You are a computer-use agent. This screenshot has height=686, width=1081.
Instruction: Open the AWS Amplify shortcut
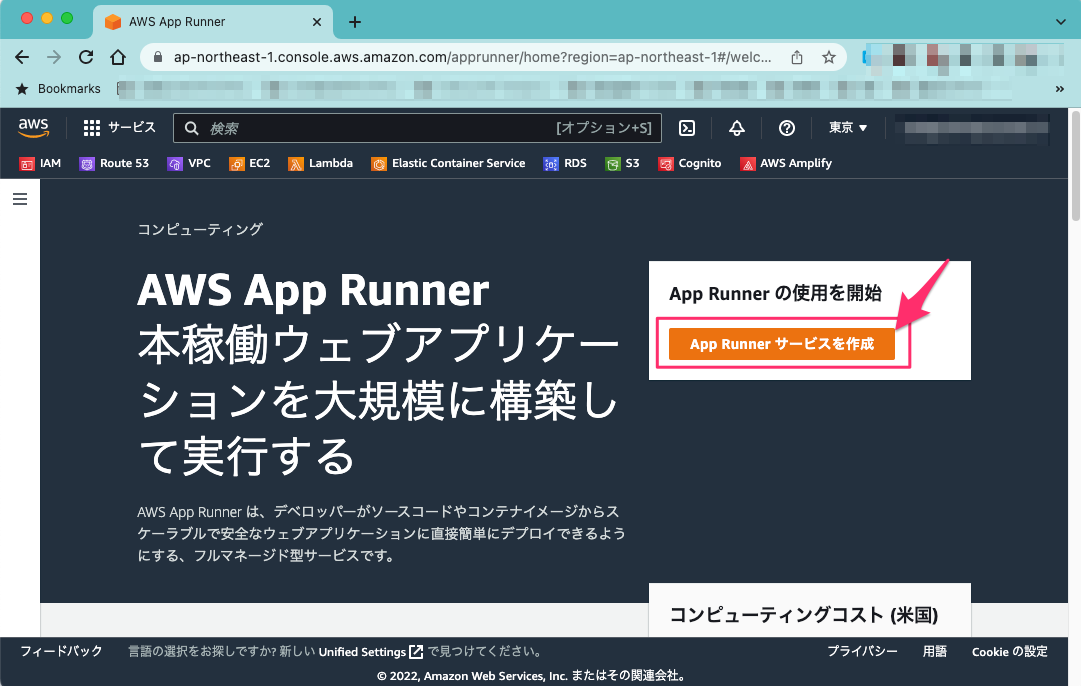[786, 163]
